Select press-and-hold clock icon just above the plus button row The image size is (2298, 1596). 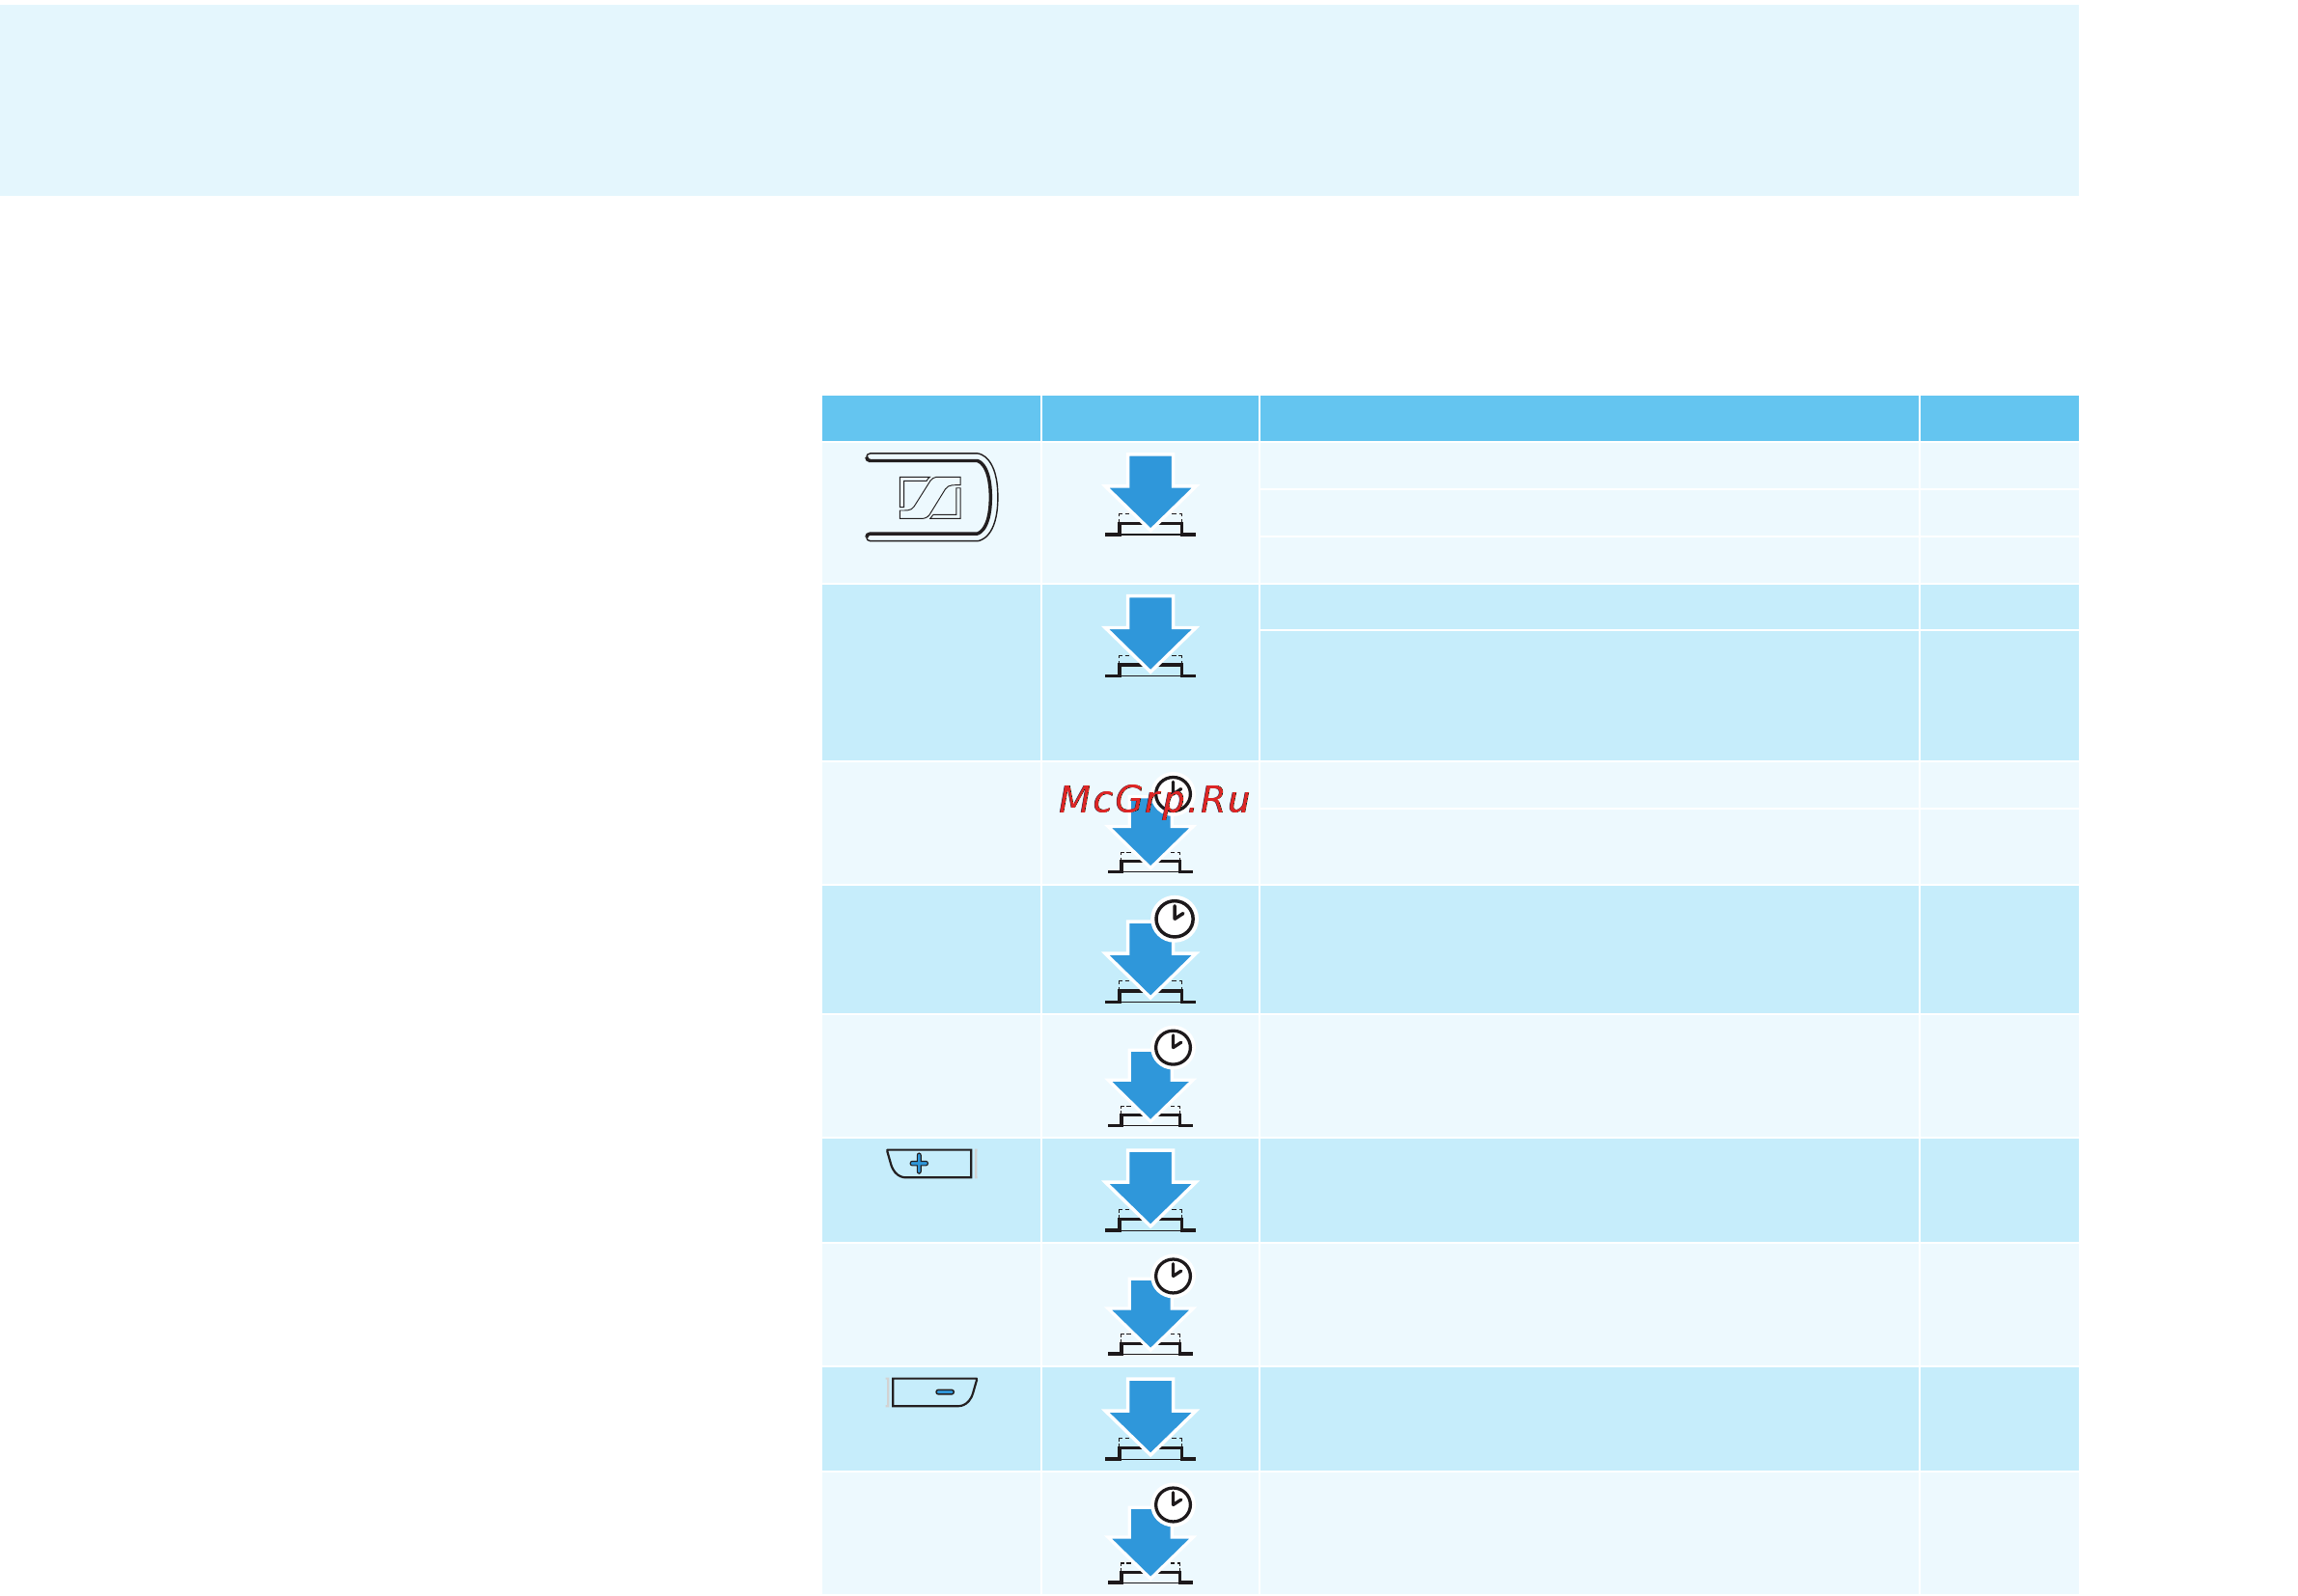pyautogui.click(x=1173, y=1047)
